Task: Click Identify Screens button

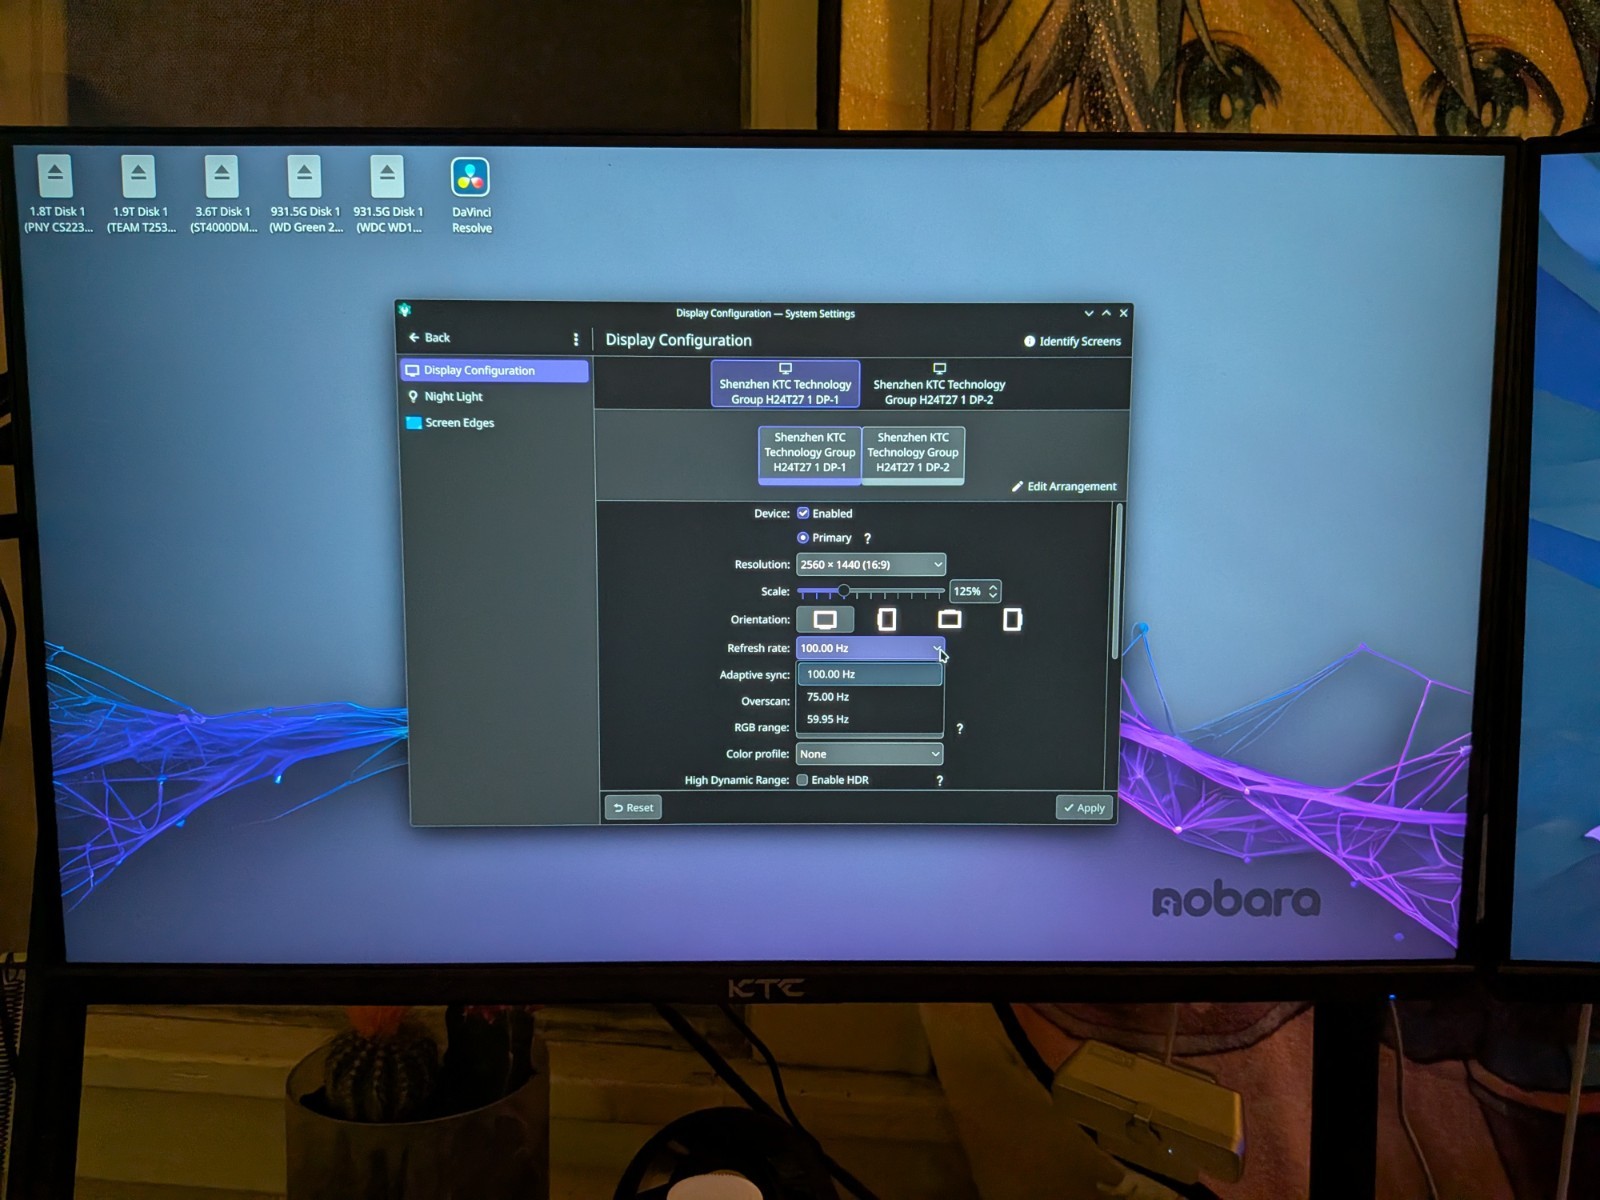Action: click(x=1072, y=341)
